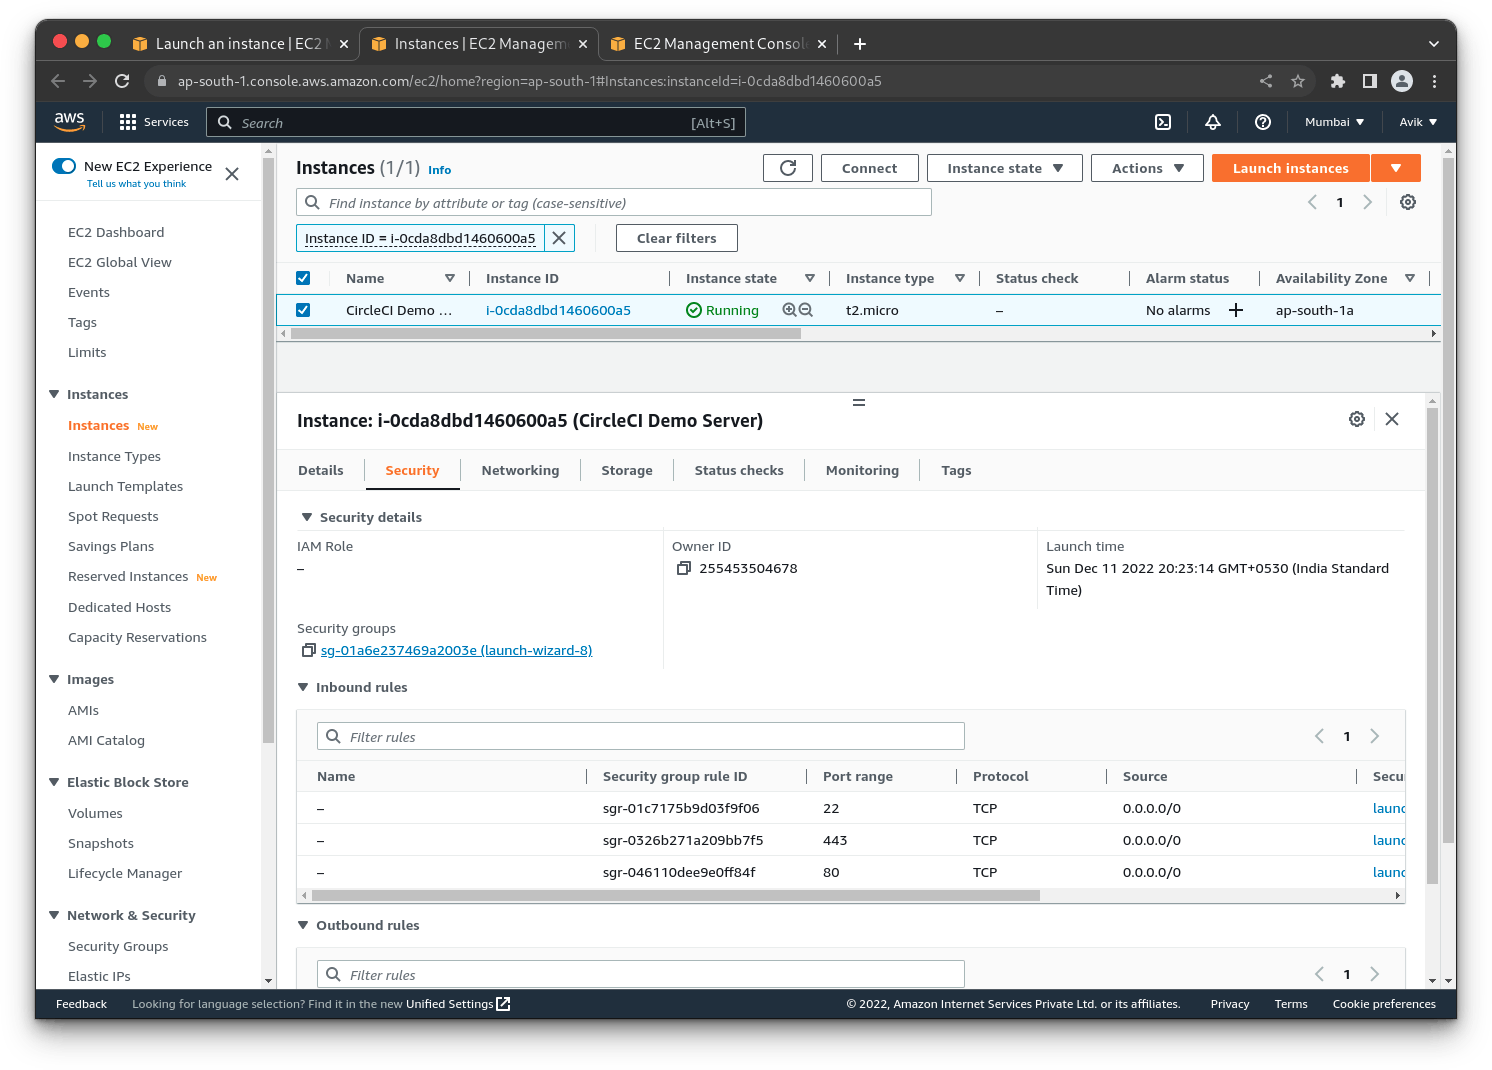Open the AWS help panel

1262,121
